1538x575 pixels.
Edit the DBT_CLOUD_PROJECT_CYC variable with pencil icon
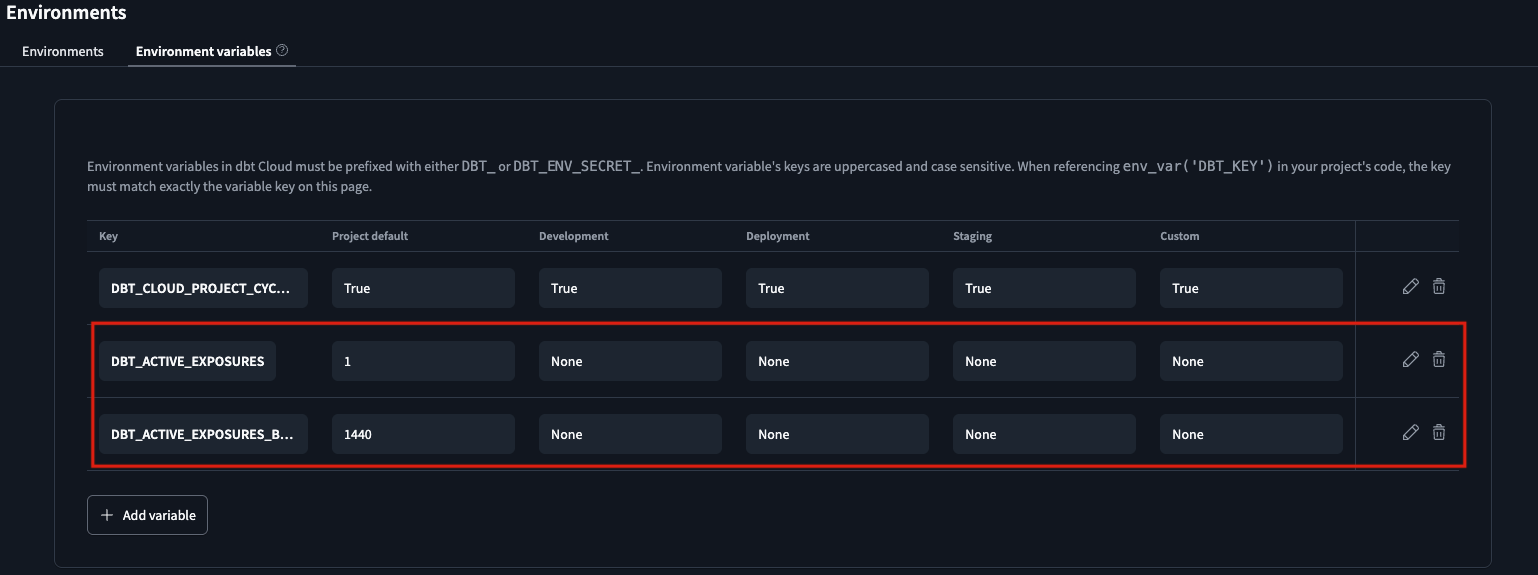tap(1410, 287)
